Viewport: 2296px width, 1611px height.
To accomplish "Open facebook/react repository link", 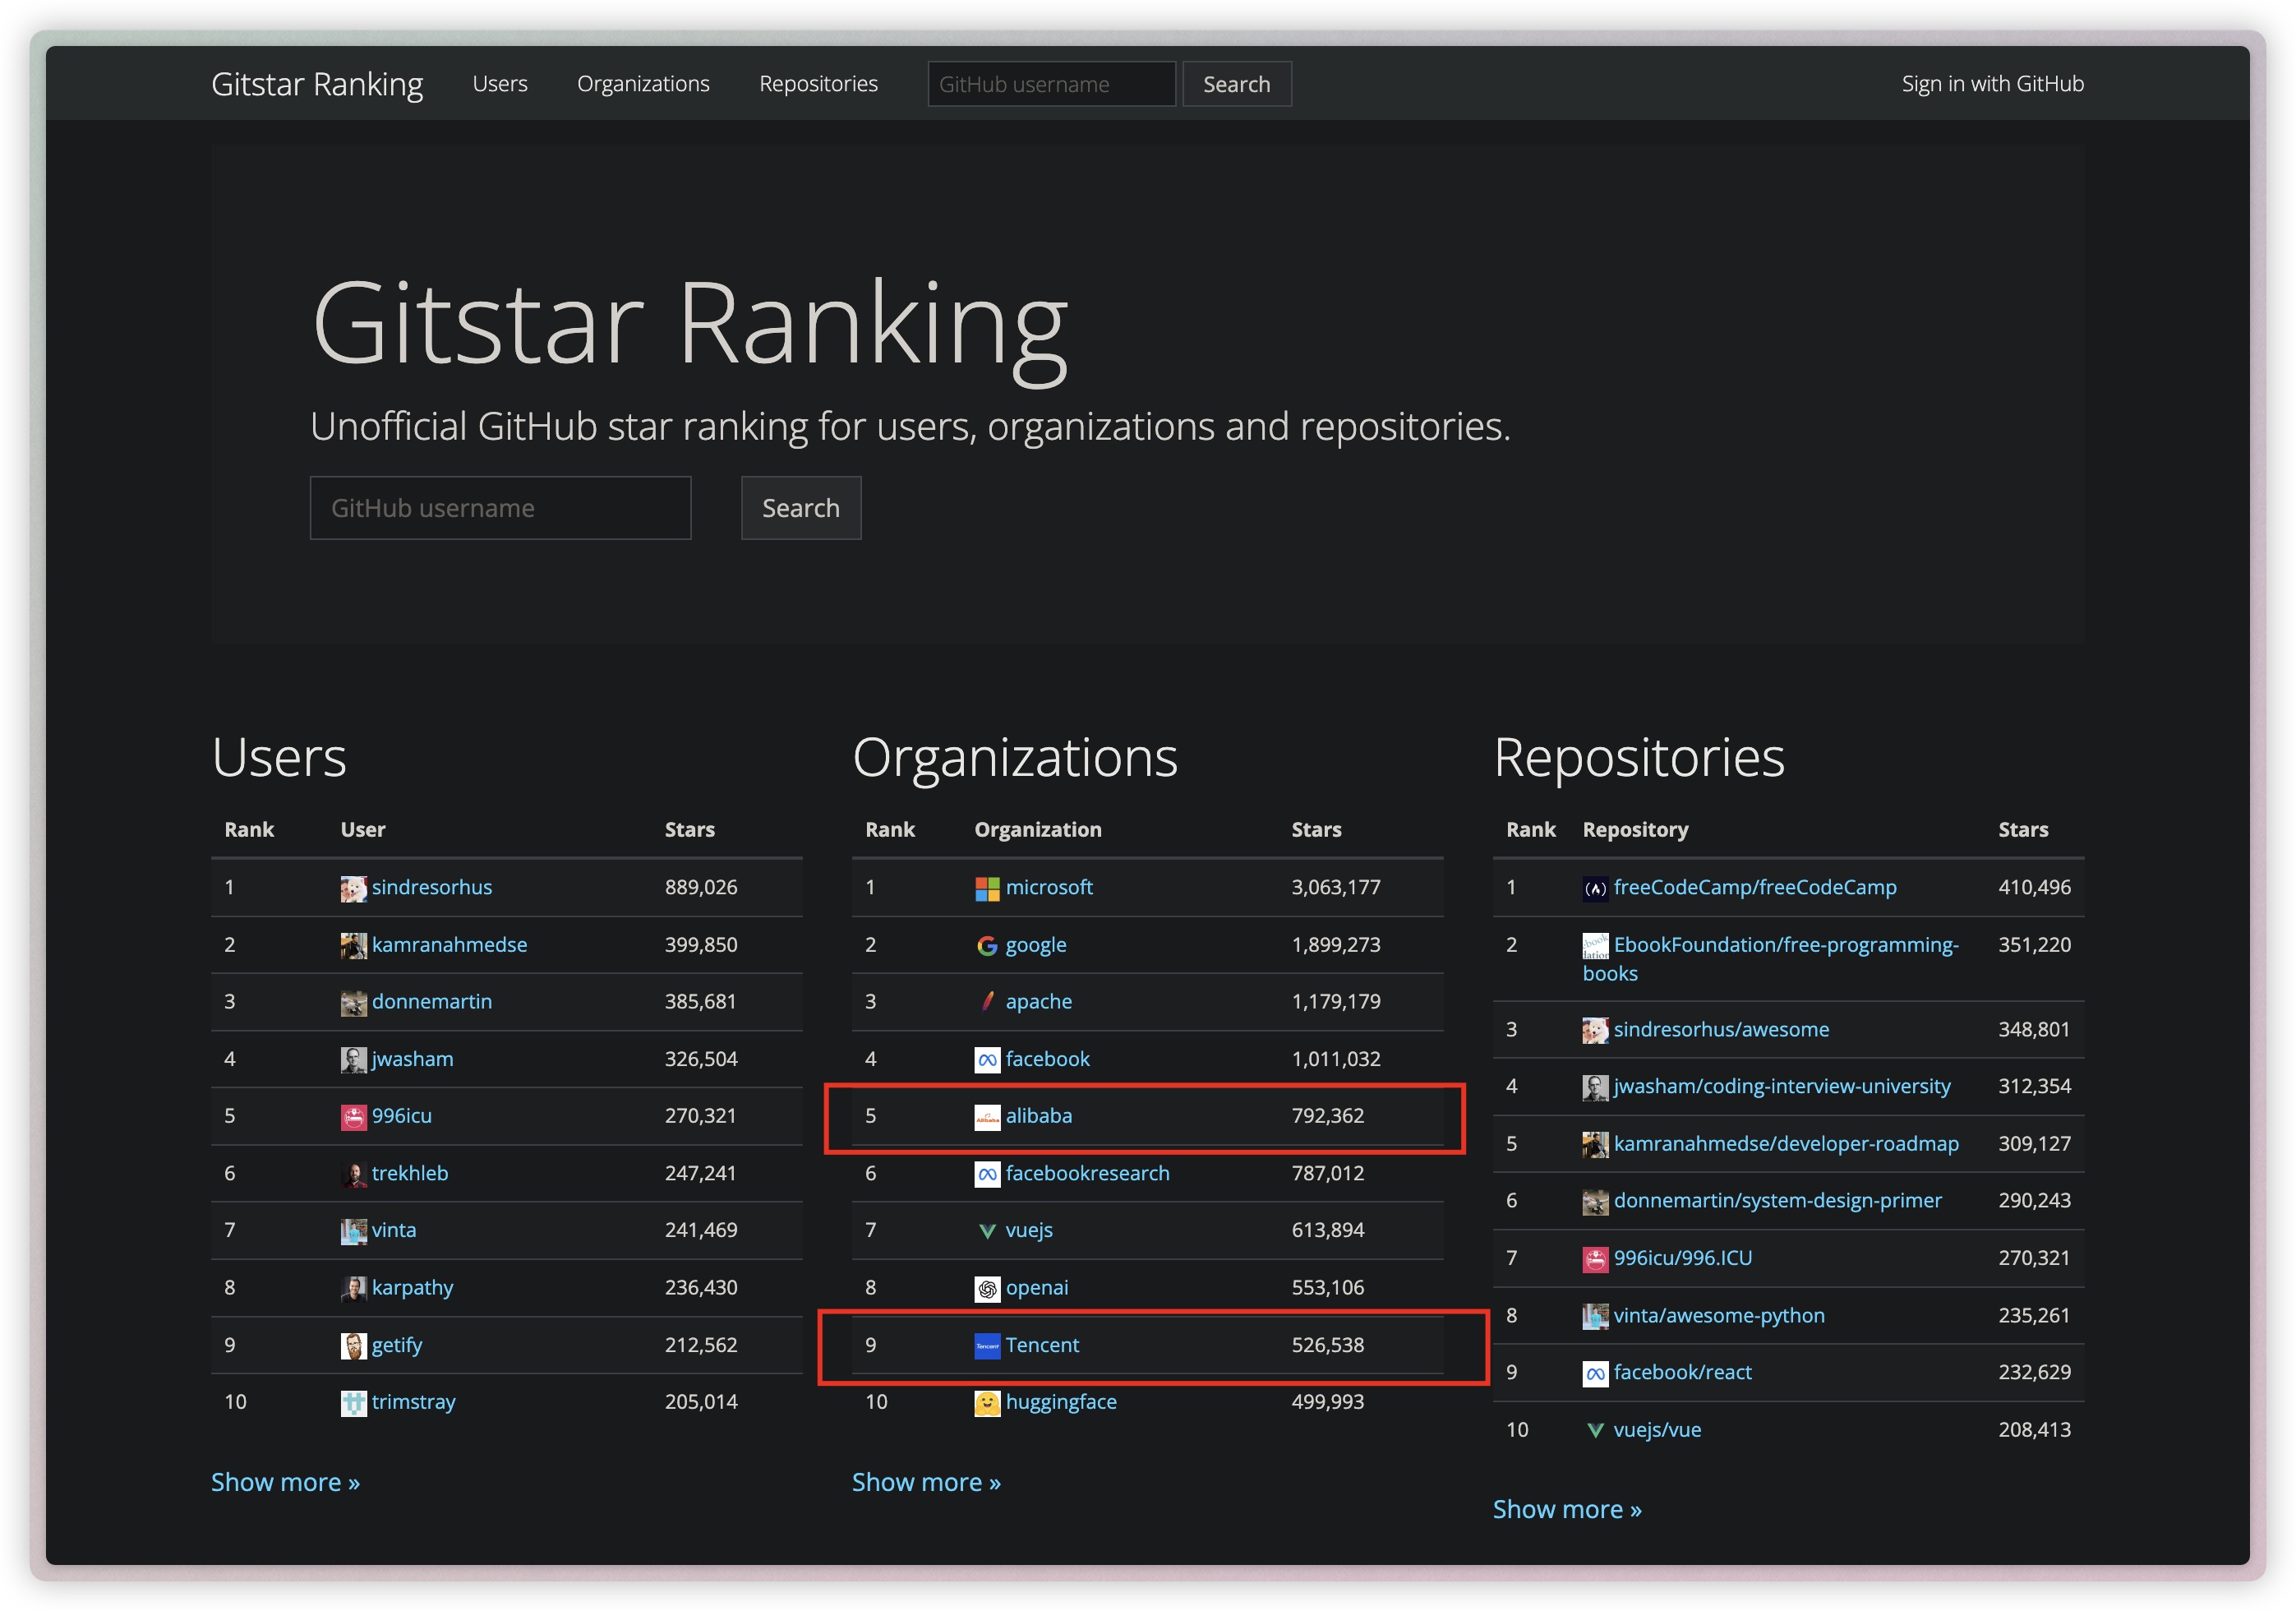I will [1683, 1373].
